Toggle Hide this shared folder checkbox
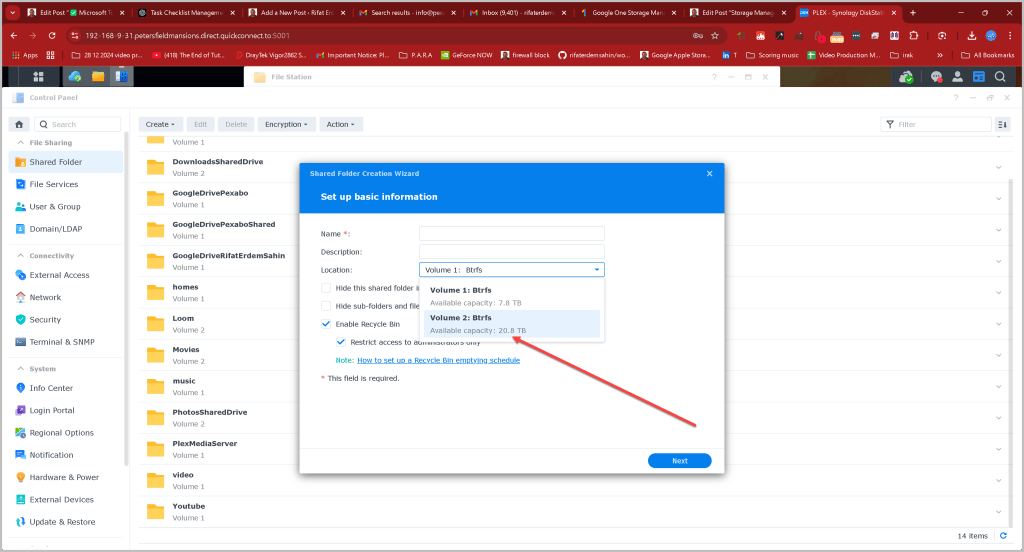The height and width of the screenshot is (552, 1024). pos(326,288)
